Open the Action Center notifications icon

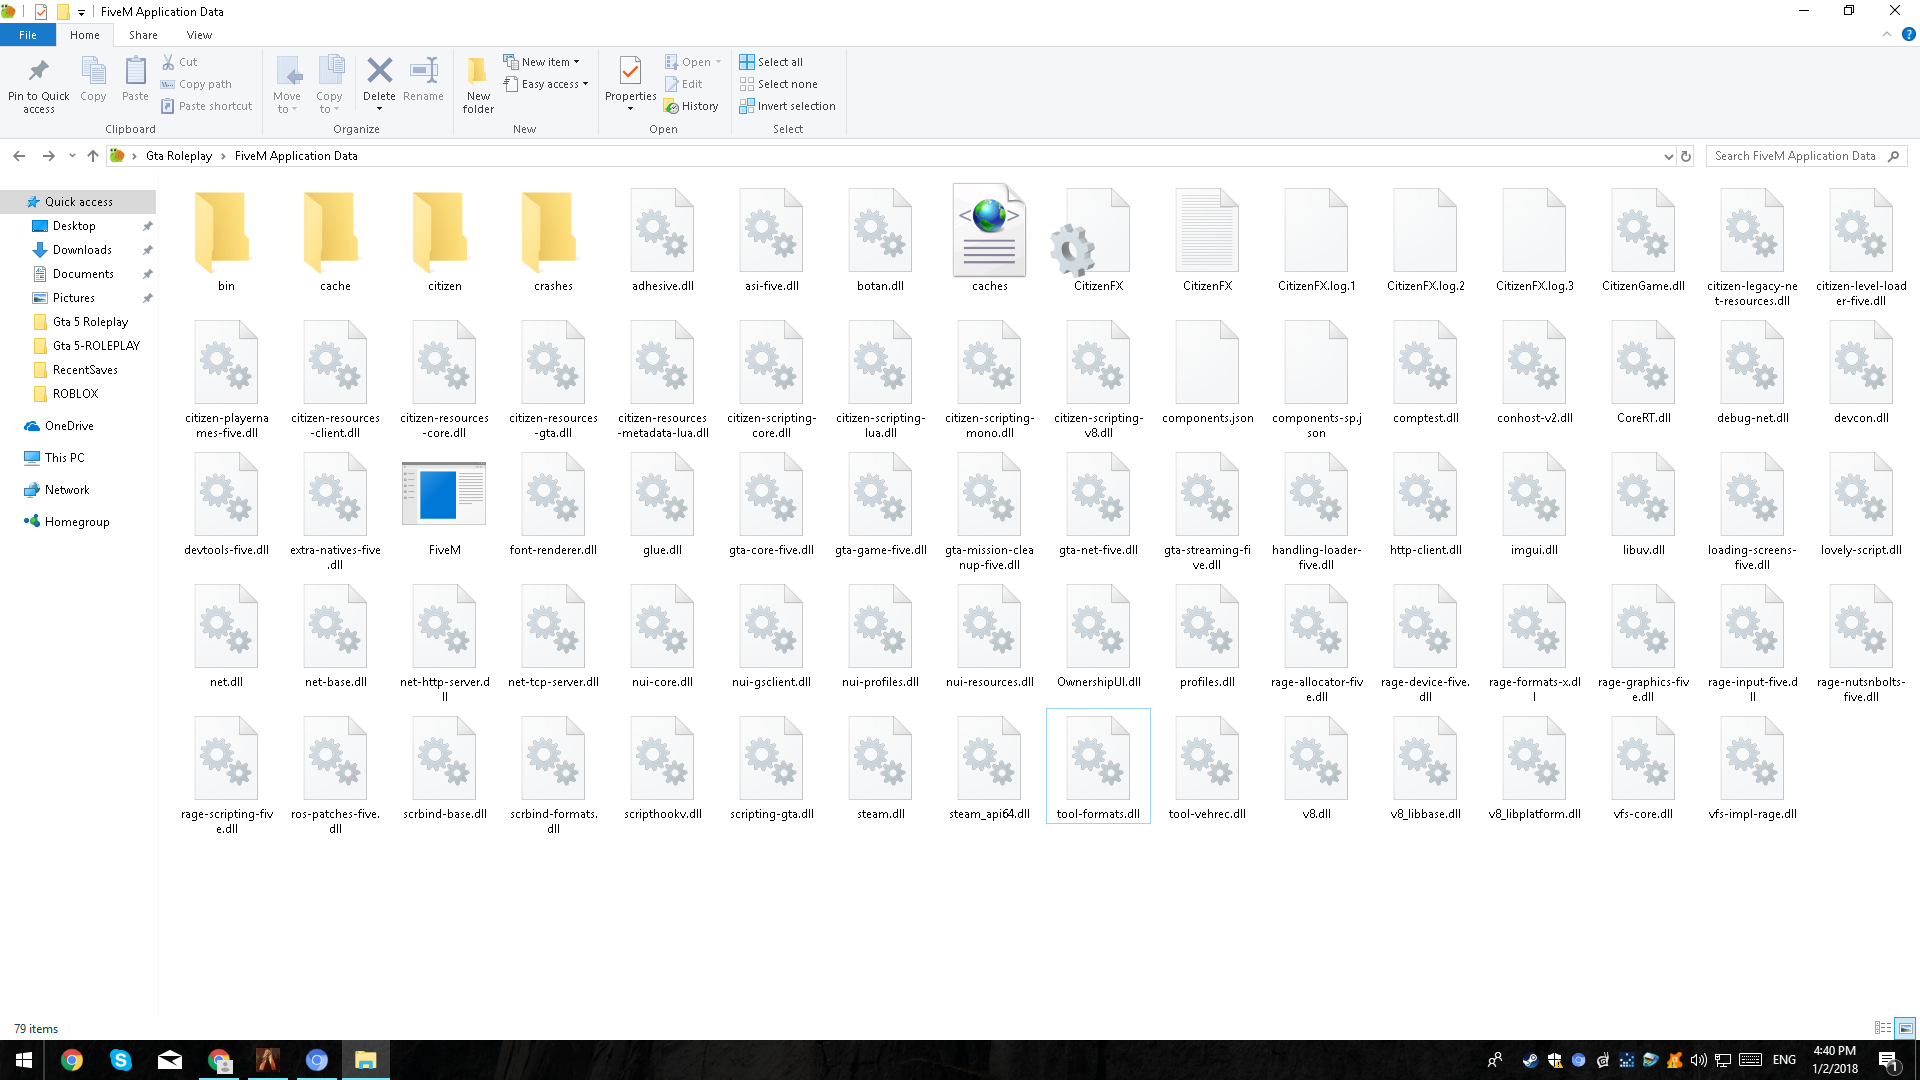point(1889,1060)
